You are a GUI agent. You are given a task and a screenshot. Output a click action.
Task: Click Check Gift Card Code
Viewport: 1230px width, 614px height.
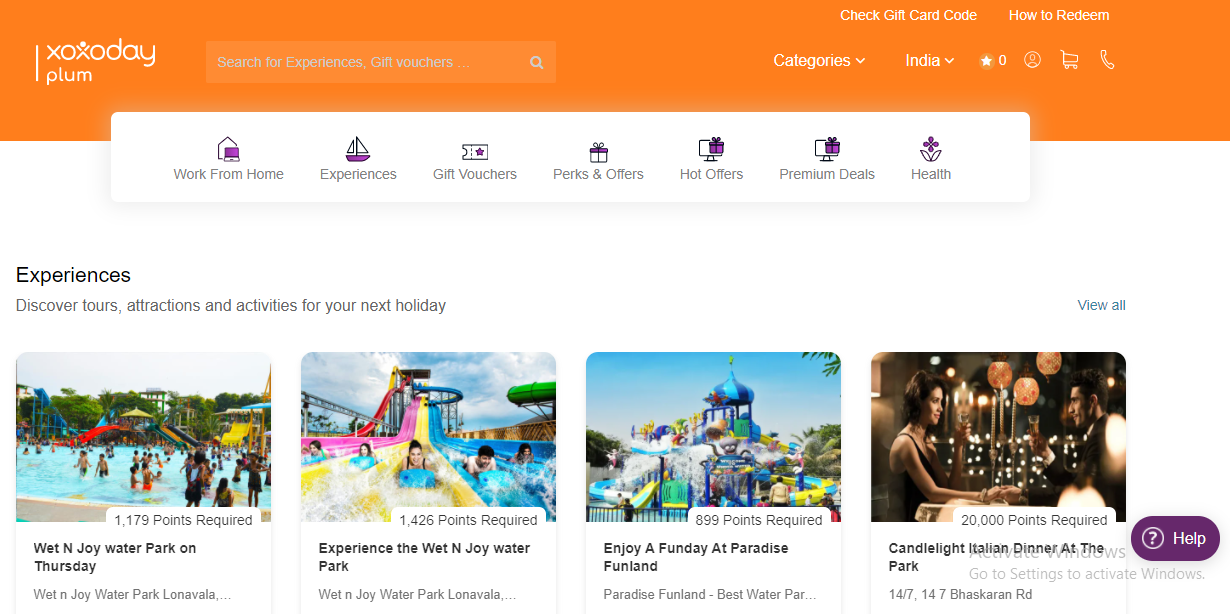pyautogui.click(x=908, y=15)
